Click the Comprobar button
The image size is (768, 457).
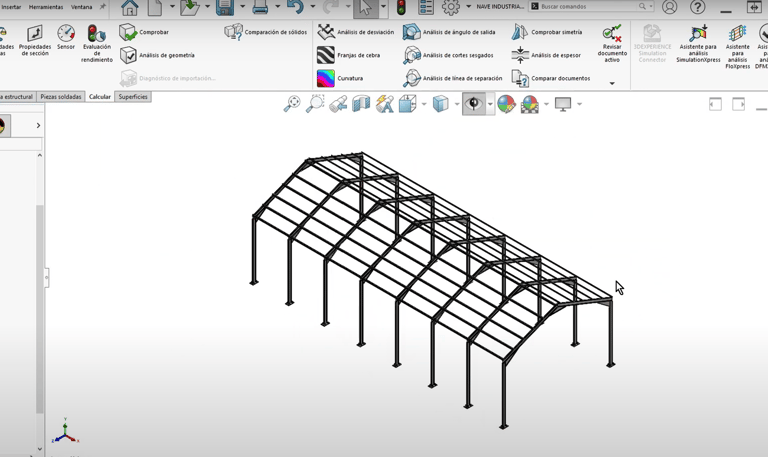(144, 32)
